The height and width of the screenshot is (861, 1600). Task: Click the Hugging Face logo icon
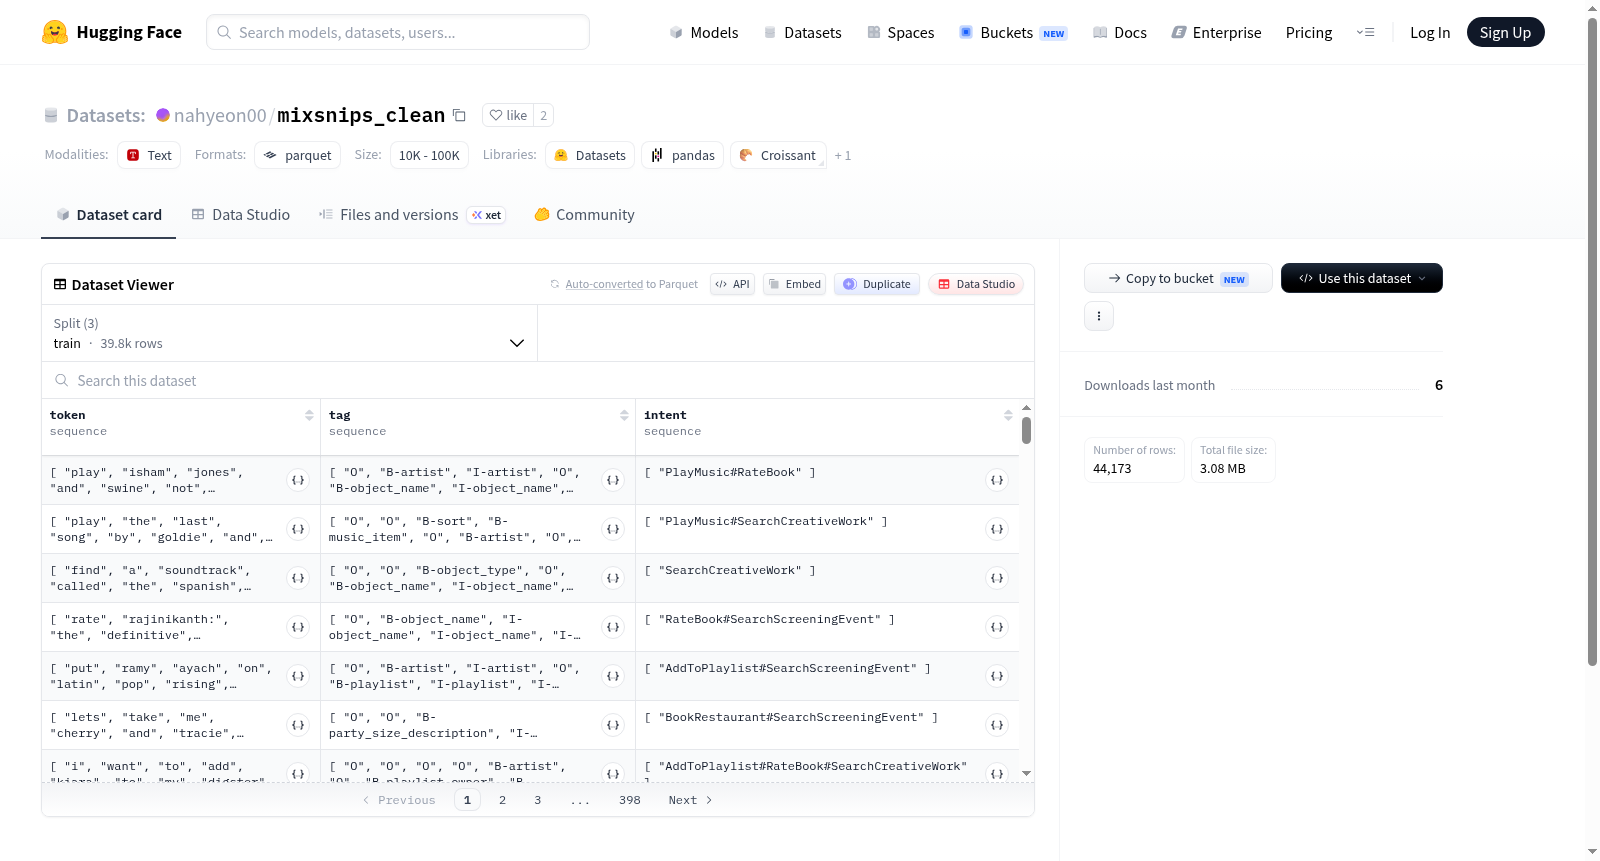point(55,32)
